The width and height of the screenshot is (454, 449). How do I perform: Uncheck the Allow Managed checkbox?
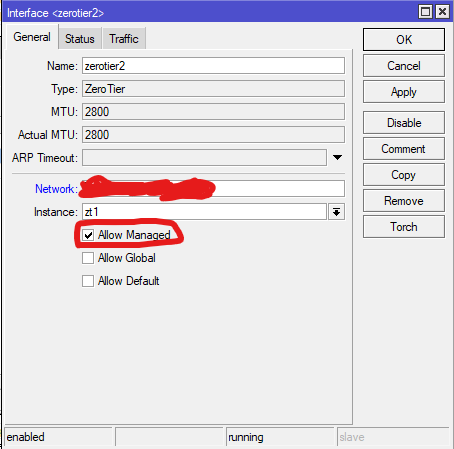tap(88, 235)
